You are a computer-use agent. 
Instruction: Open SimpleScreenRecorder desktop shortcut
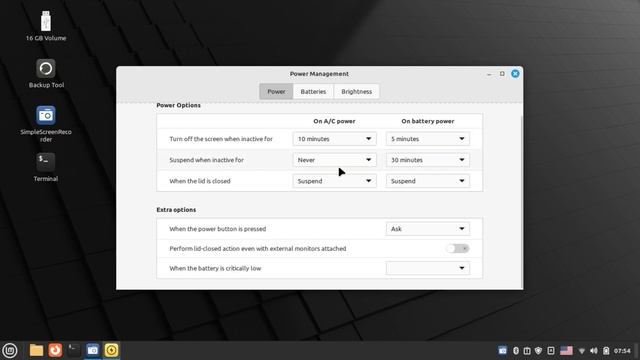point(46,124)
